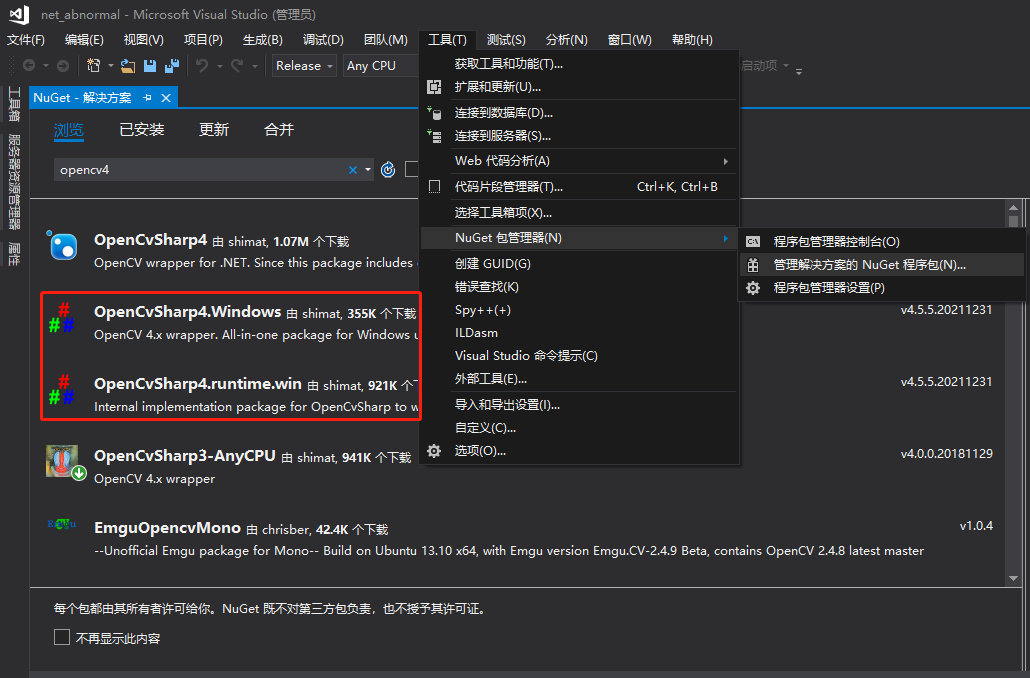Click the OpenCvSharp4 package icon
The width and height of the screenshot is (1030, 678).
coord(62,245)
